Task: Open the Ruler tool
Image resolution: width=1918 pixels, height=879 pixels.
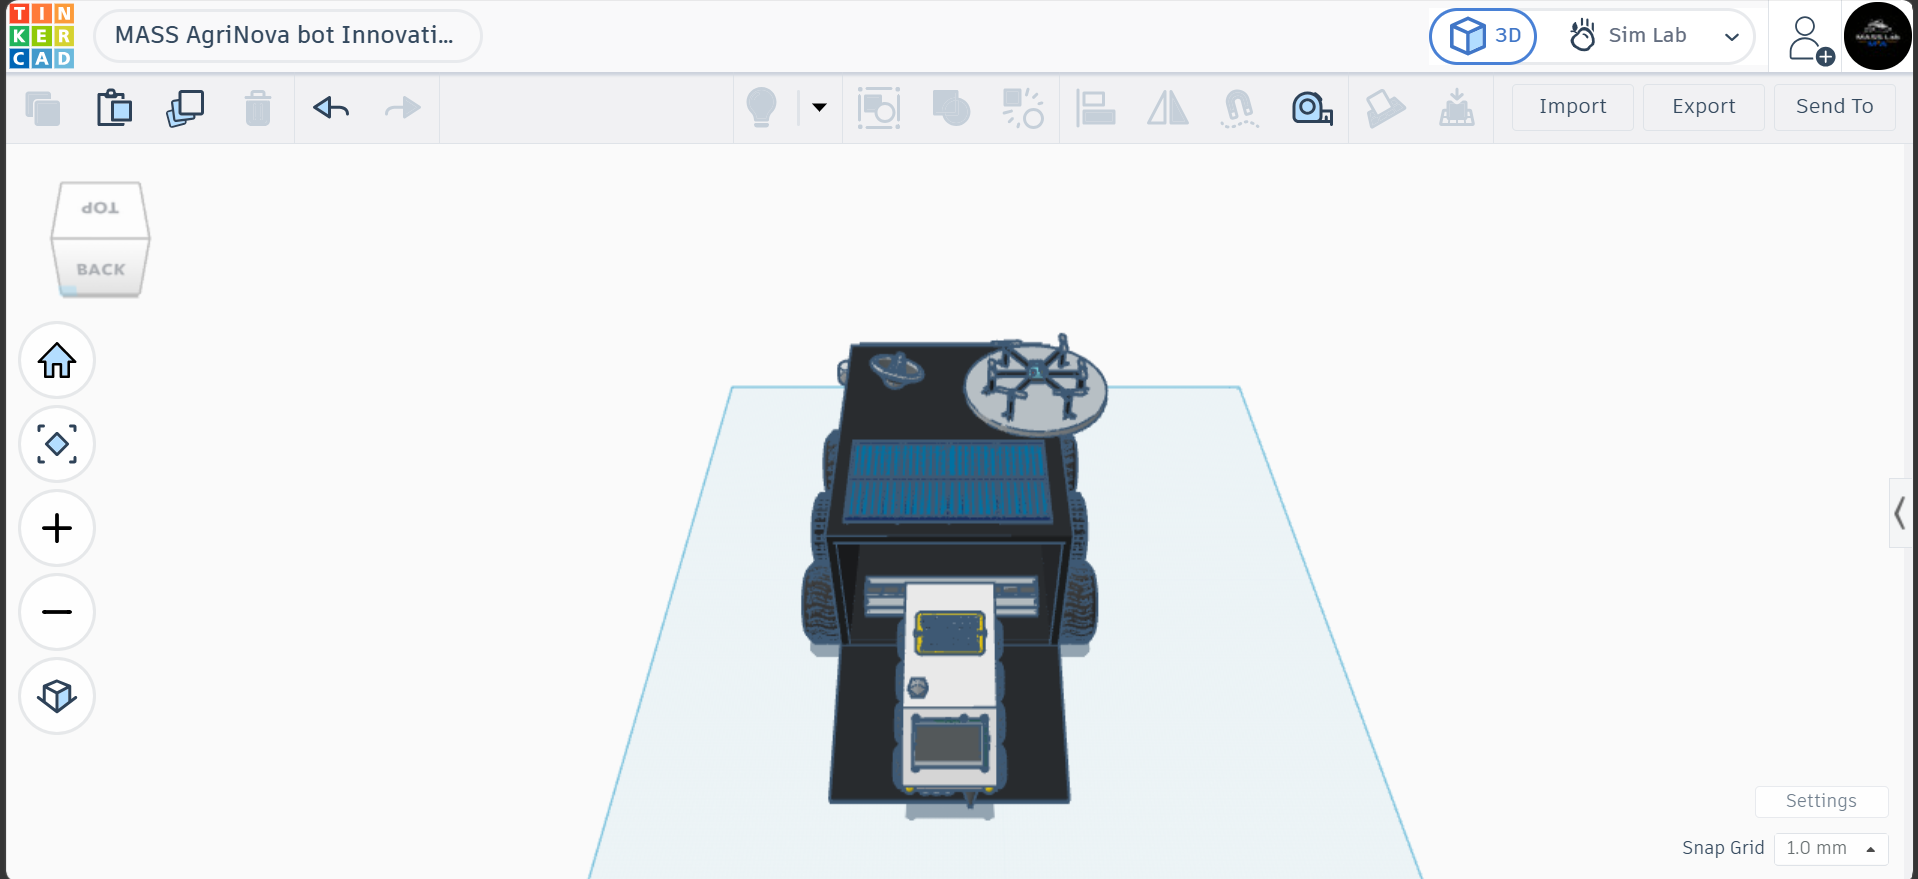Action: click(1312, 107)
